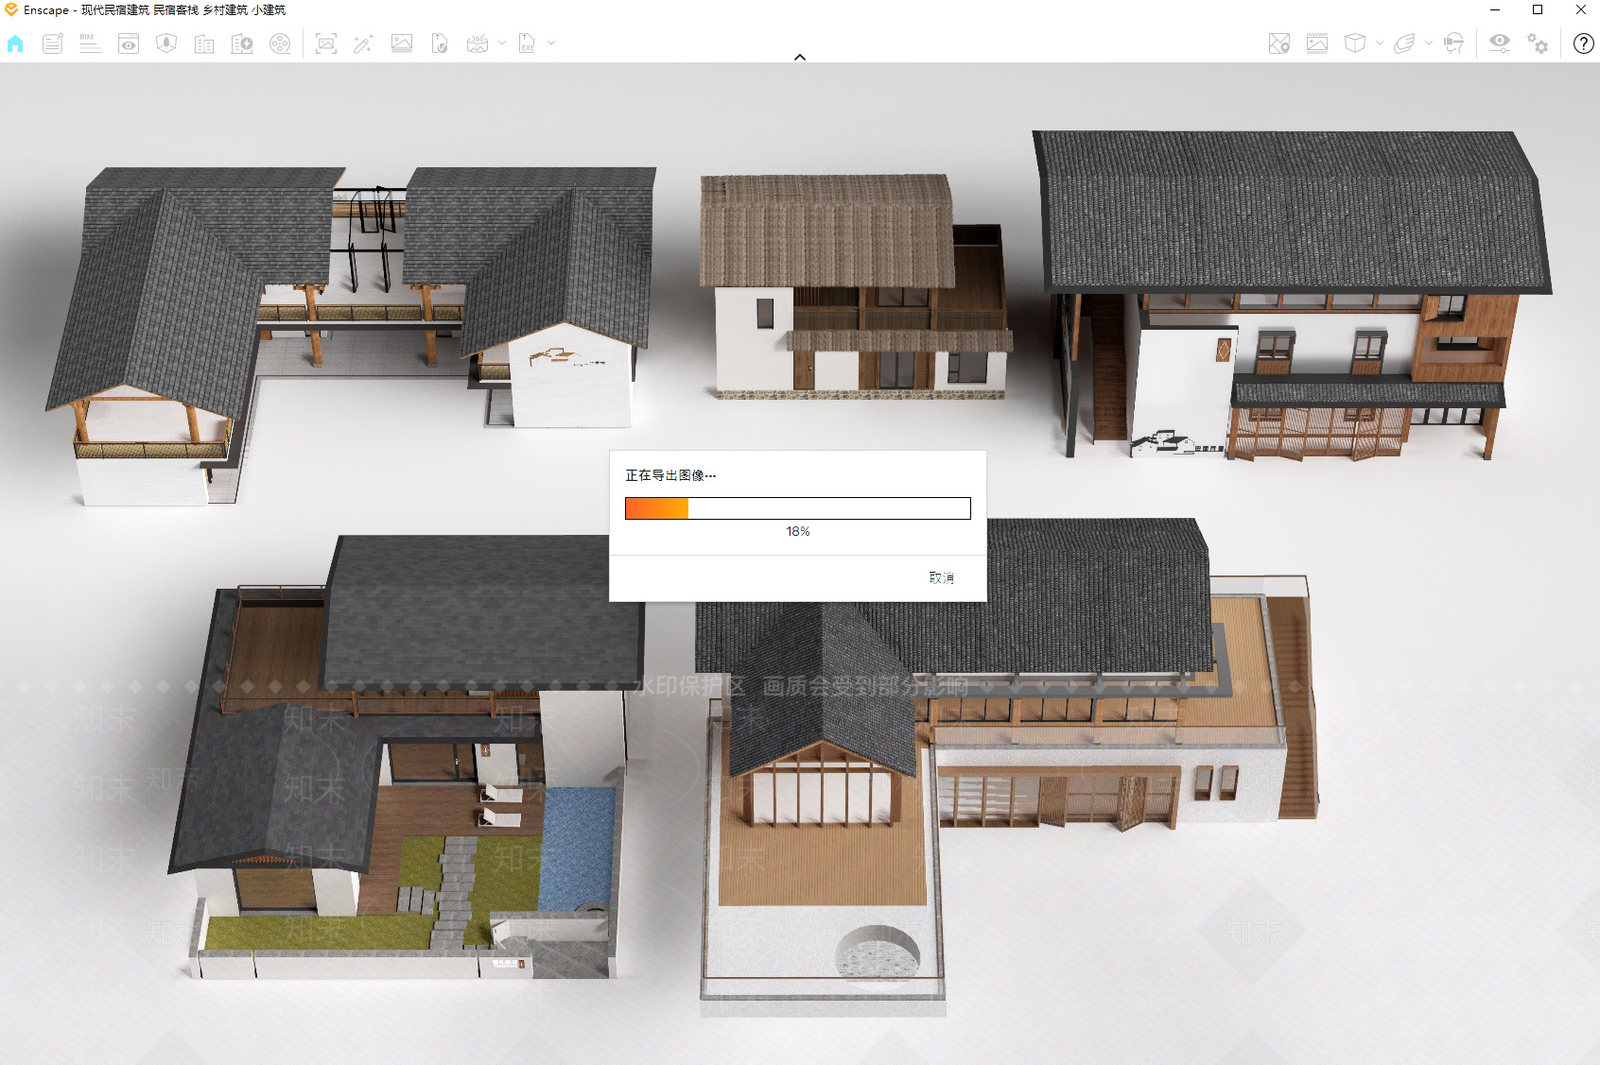Open the Site Context map icon
The height and width of the screenshot is (1065, 1600).
1279,43
